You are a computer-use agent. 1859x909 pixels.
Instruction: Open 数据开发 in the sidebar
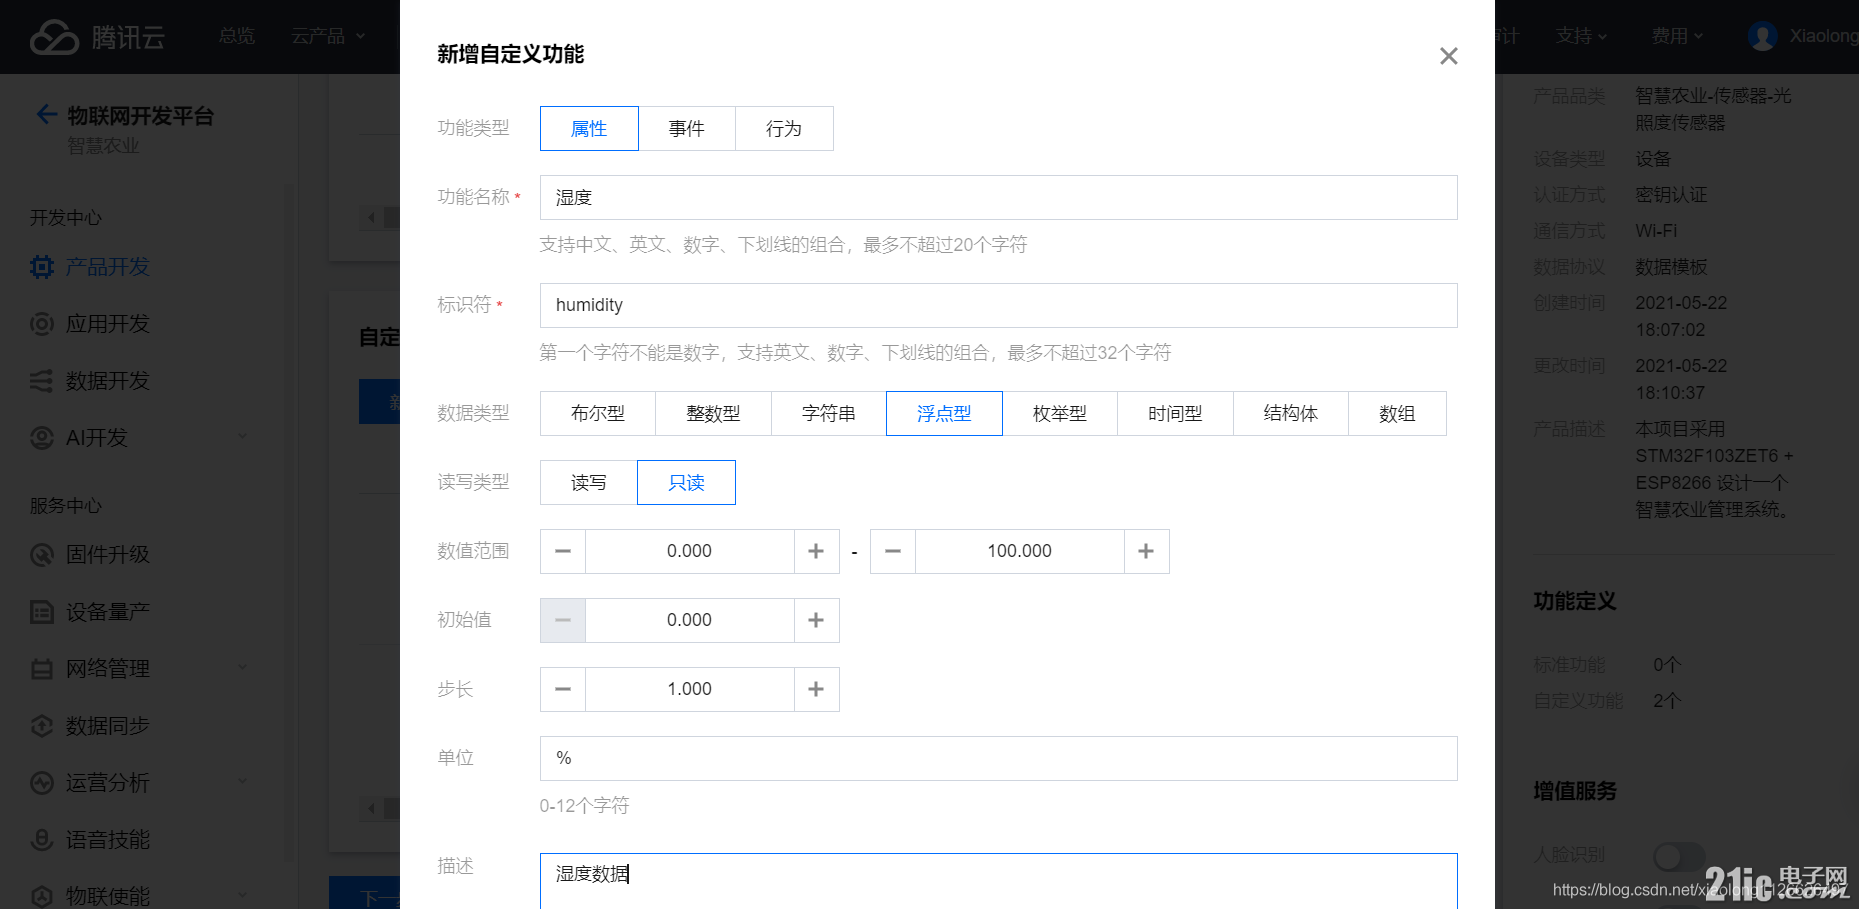point(108,381)
